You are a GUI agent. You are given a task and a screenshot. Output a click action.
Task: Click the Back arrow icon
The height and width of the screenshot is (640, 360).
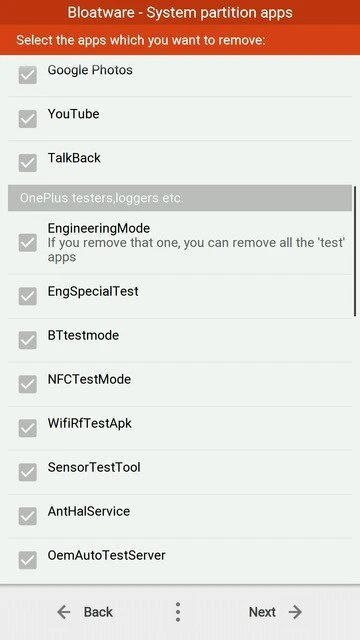point(64,612)
